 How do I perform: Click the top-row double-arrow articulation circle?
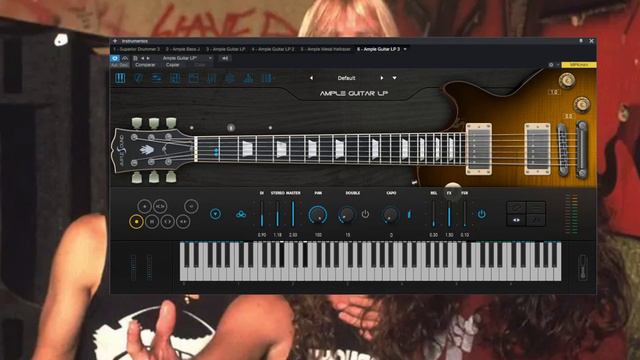point(160,206)
